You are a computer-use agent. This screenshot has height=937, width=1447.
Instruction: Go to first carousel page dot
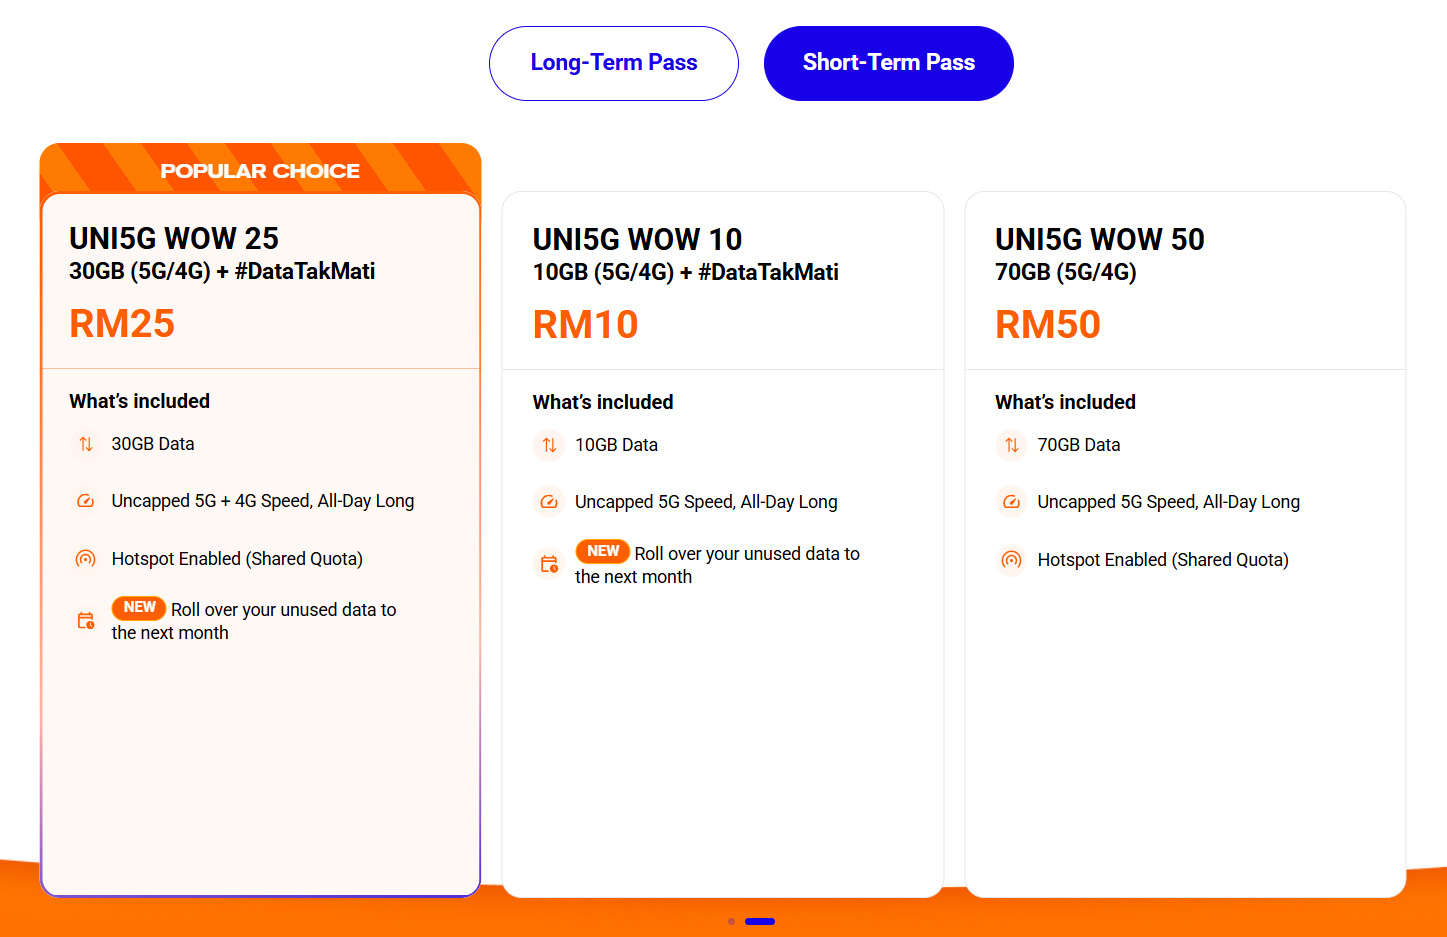pos(732,921)
